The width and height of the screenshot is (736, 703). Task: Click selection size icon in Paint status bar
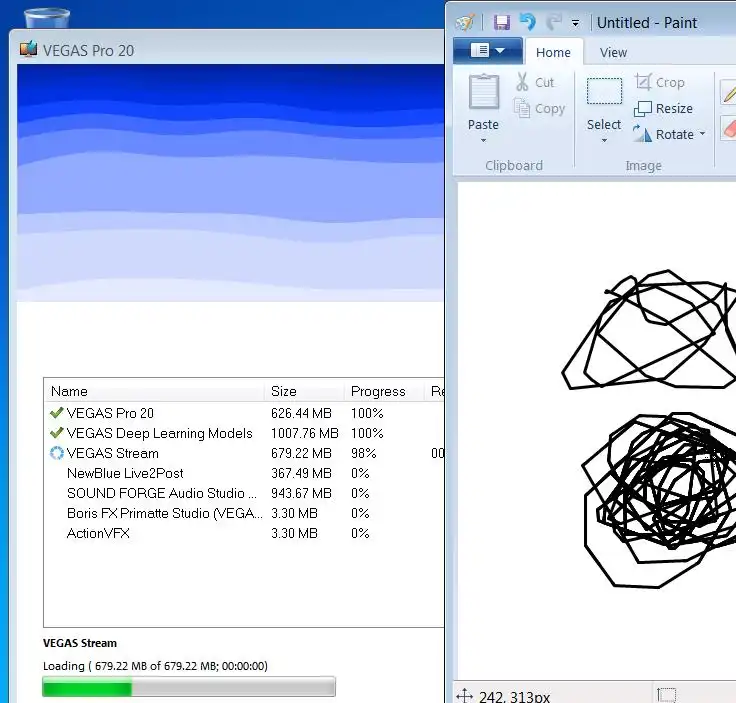point(667,695)
